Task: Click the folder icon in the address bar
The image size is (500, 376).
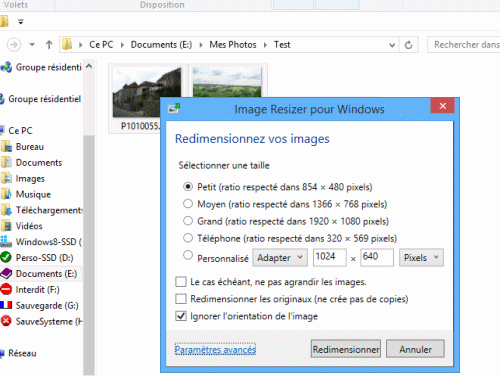Action: coord(67,44)
